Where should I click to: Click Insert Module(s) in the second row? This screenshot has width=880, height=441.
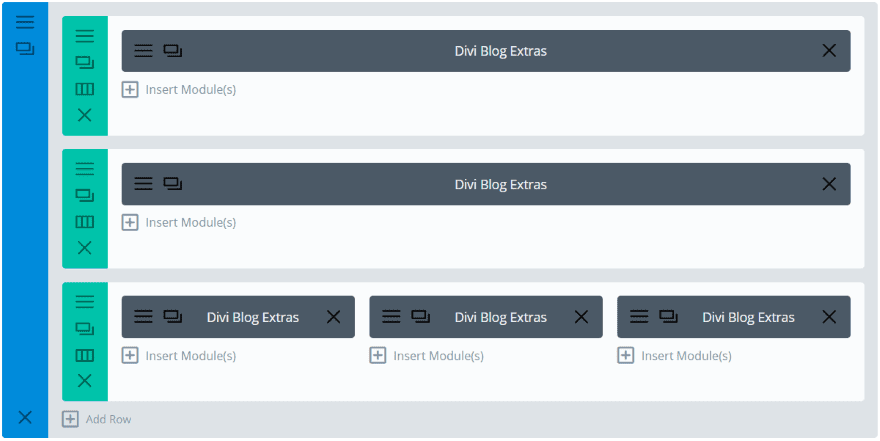[179, 223]
